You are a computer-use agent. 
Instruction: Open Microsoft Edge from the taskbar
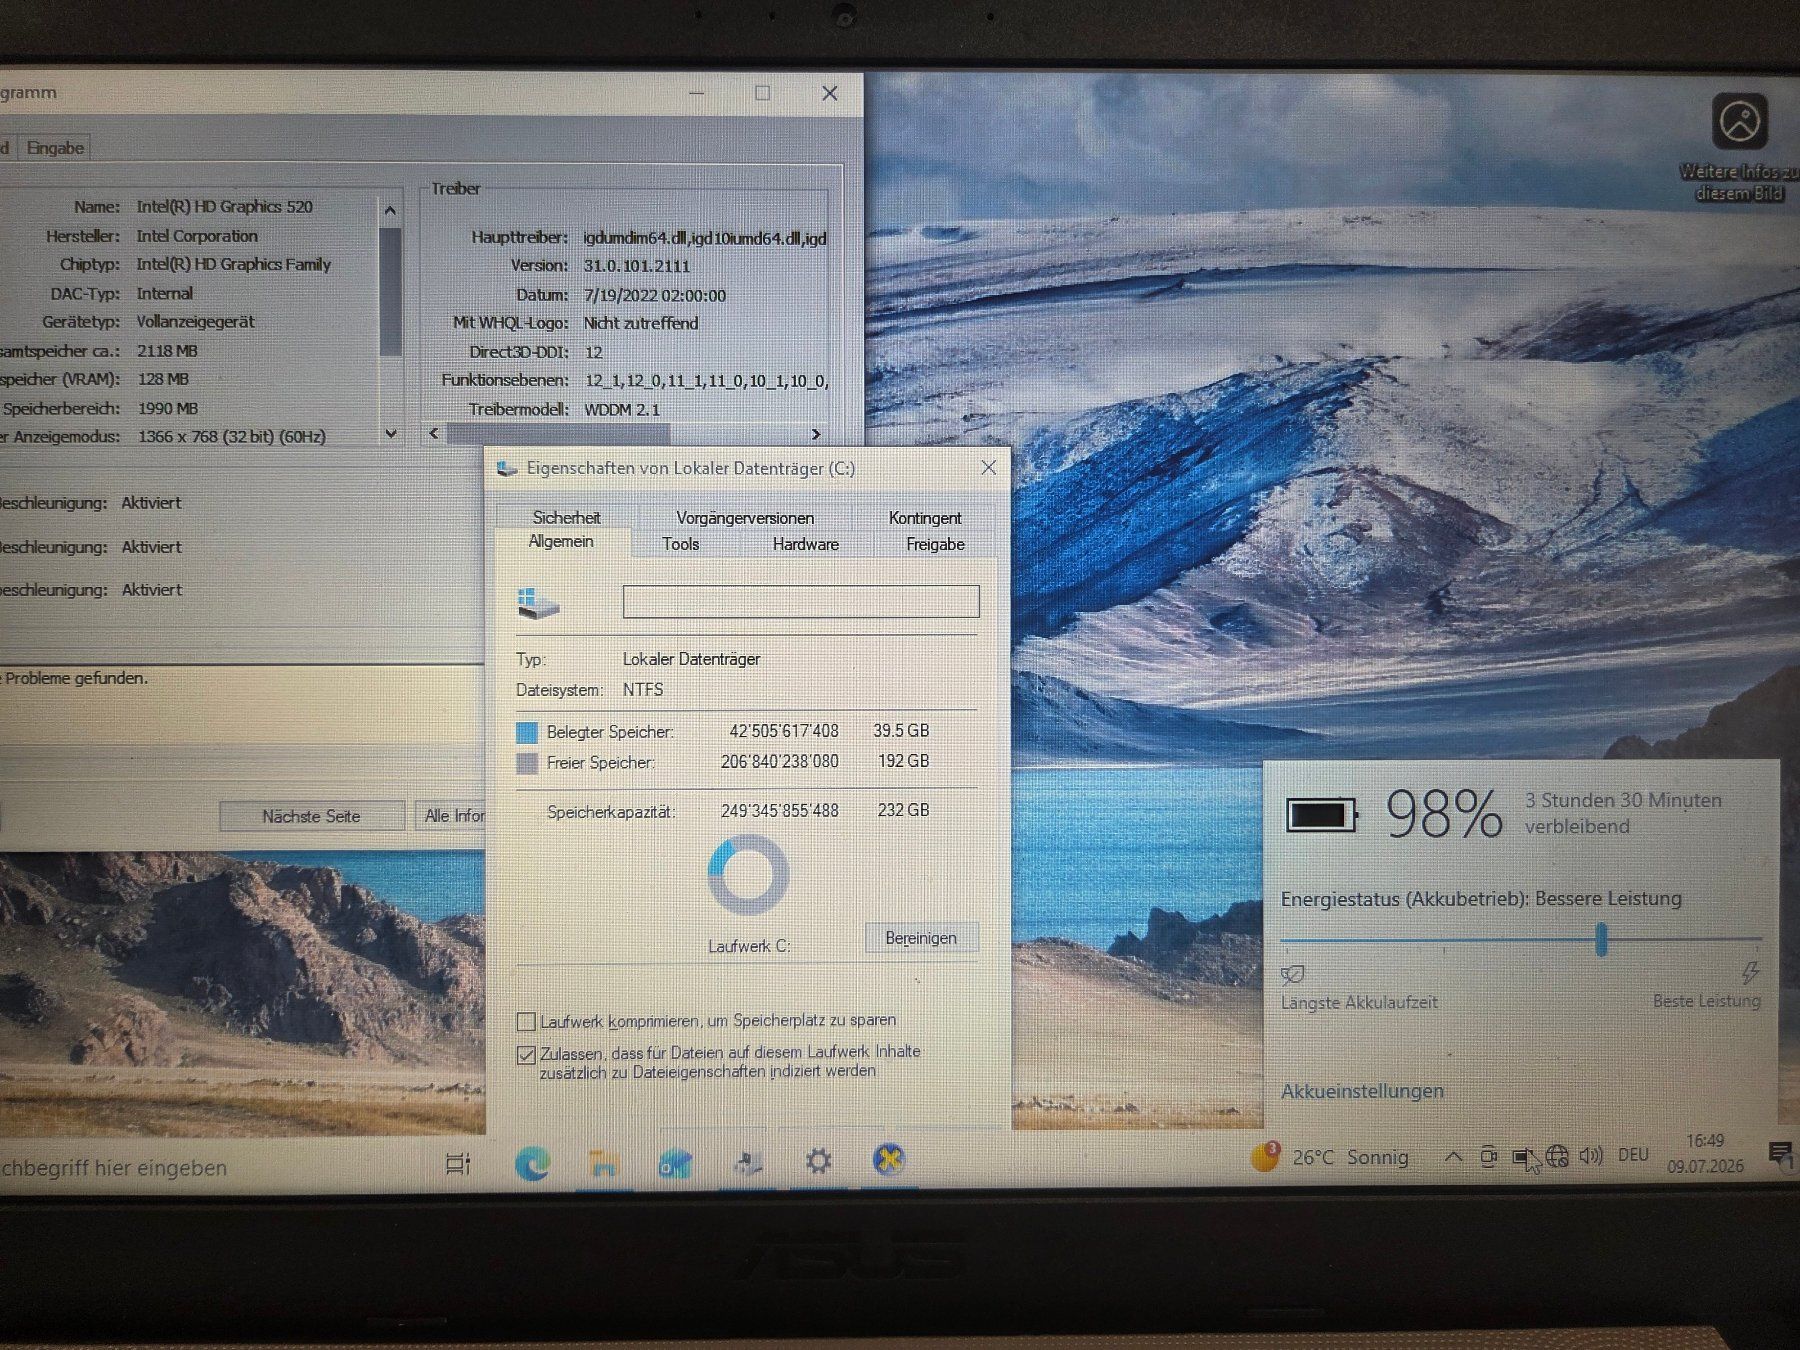click(x=532, y=1162)
